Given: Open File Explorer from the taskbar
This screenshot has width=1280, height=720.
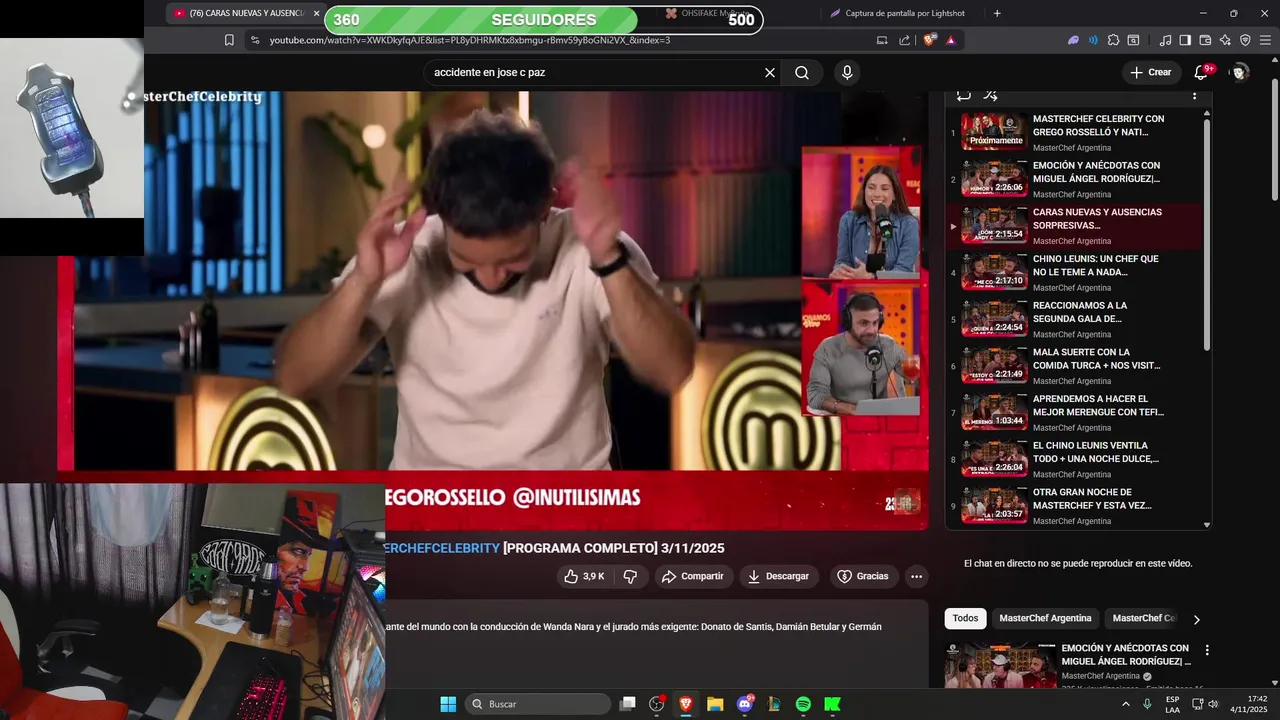Looking at the screenshot, I should pyautogui.click(x=715, y=704).
